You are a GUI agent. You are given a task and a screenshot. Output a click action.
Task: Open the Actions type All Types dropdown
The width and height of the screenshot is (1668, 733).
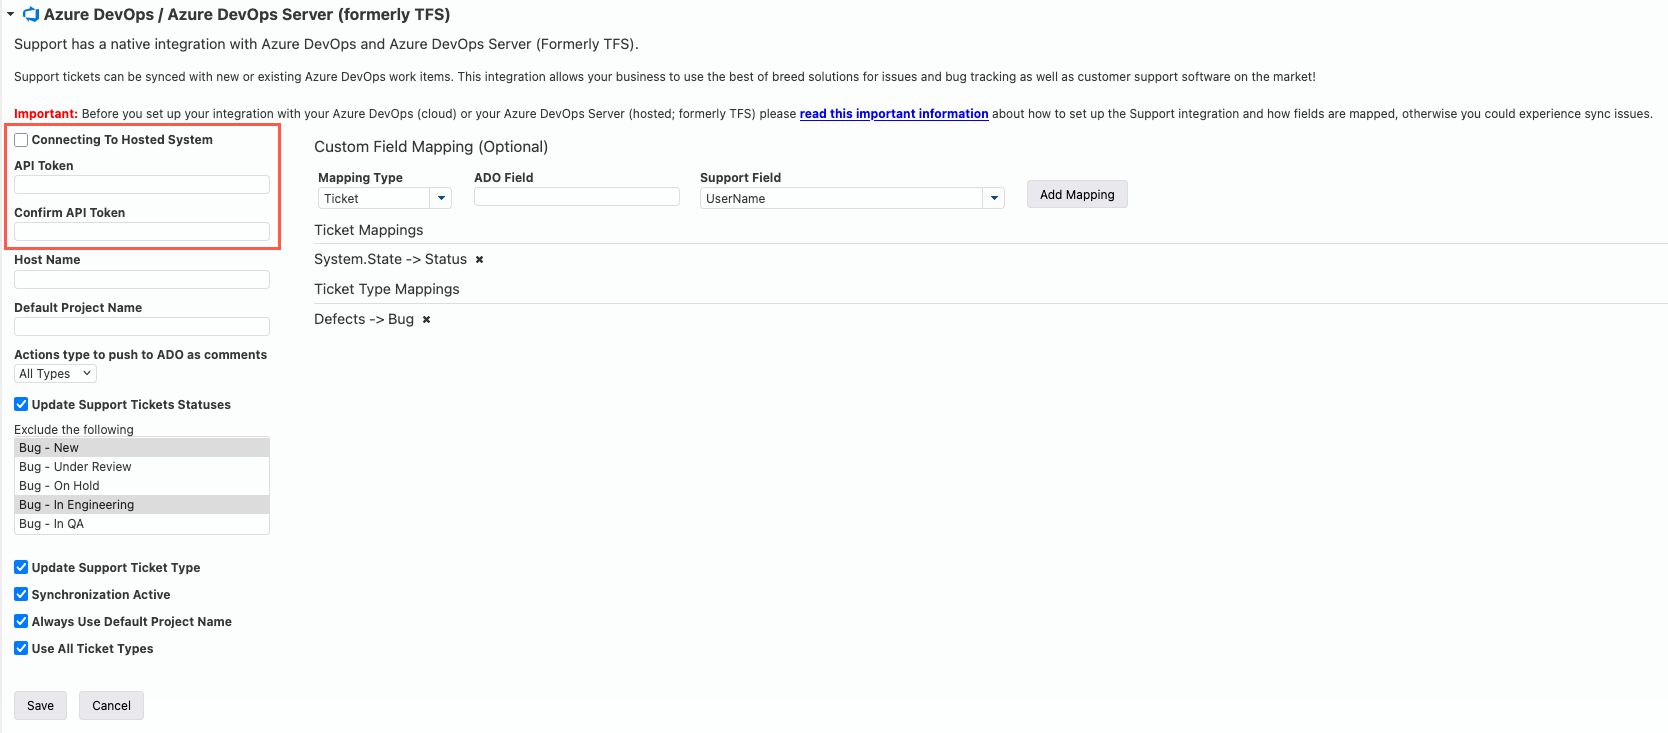(55, 374)
